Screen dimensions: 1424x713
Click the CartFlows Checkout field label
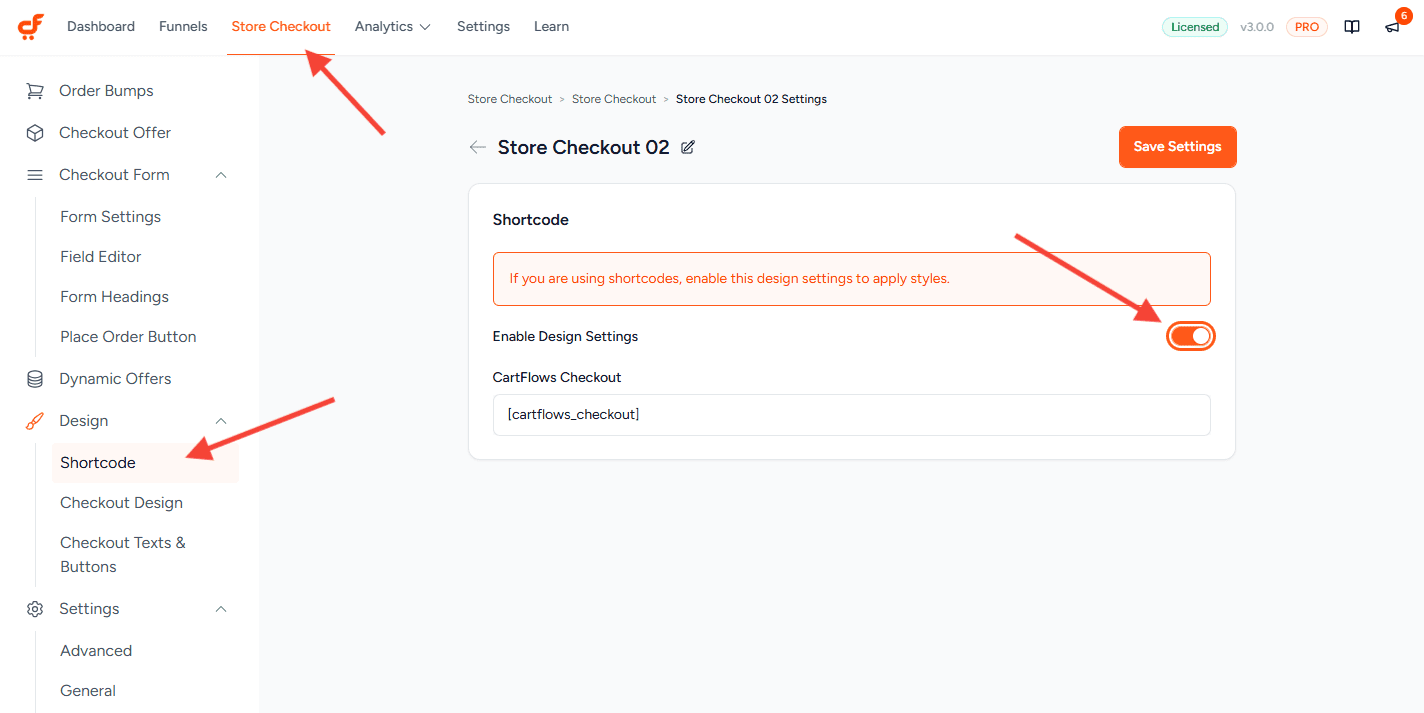[557, 378]
